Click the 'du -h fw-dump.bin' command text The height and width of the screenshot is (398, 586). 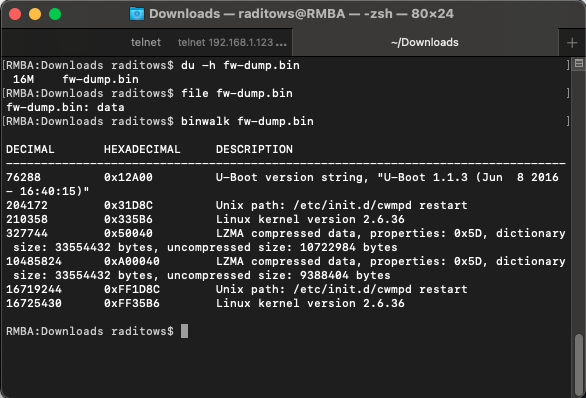coord(240,65)
